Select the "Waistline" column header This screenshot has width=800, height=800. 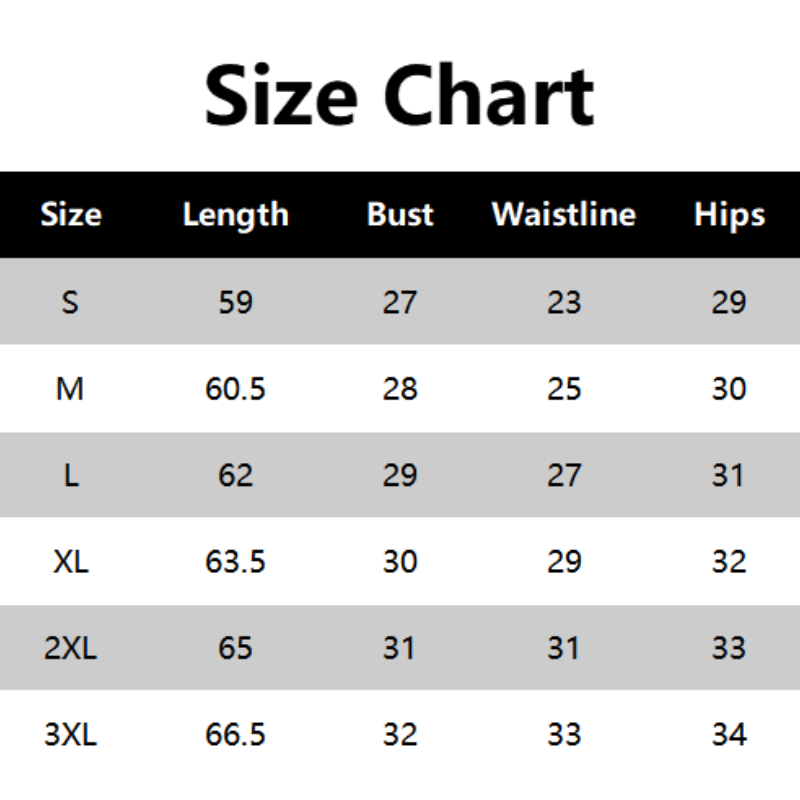tap(564, 215)
